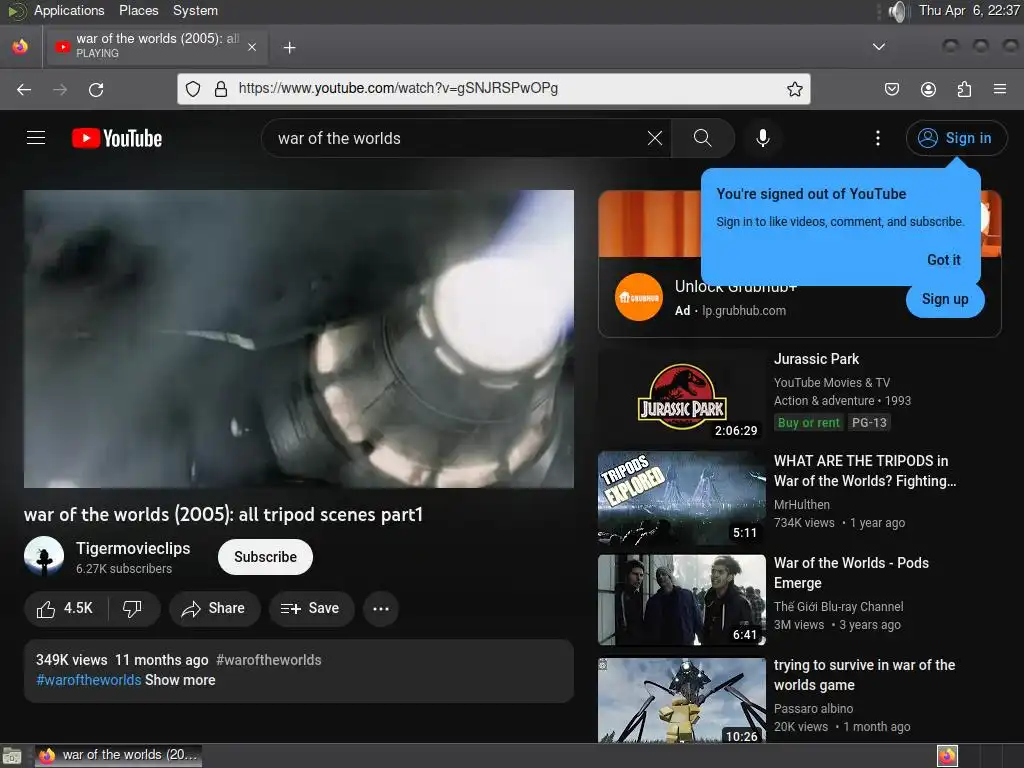Reload the page with the refresh icon
Viewport: 1024px width, 768px height.
96,89
